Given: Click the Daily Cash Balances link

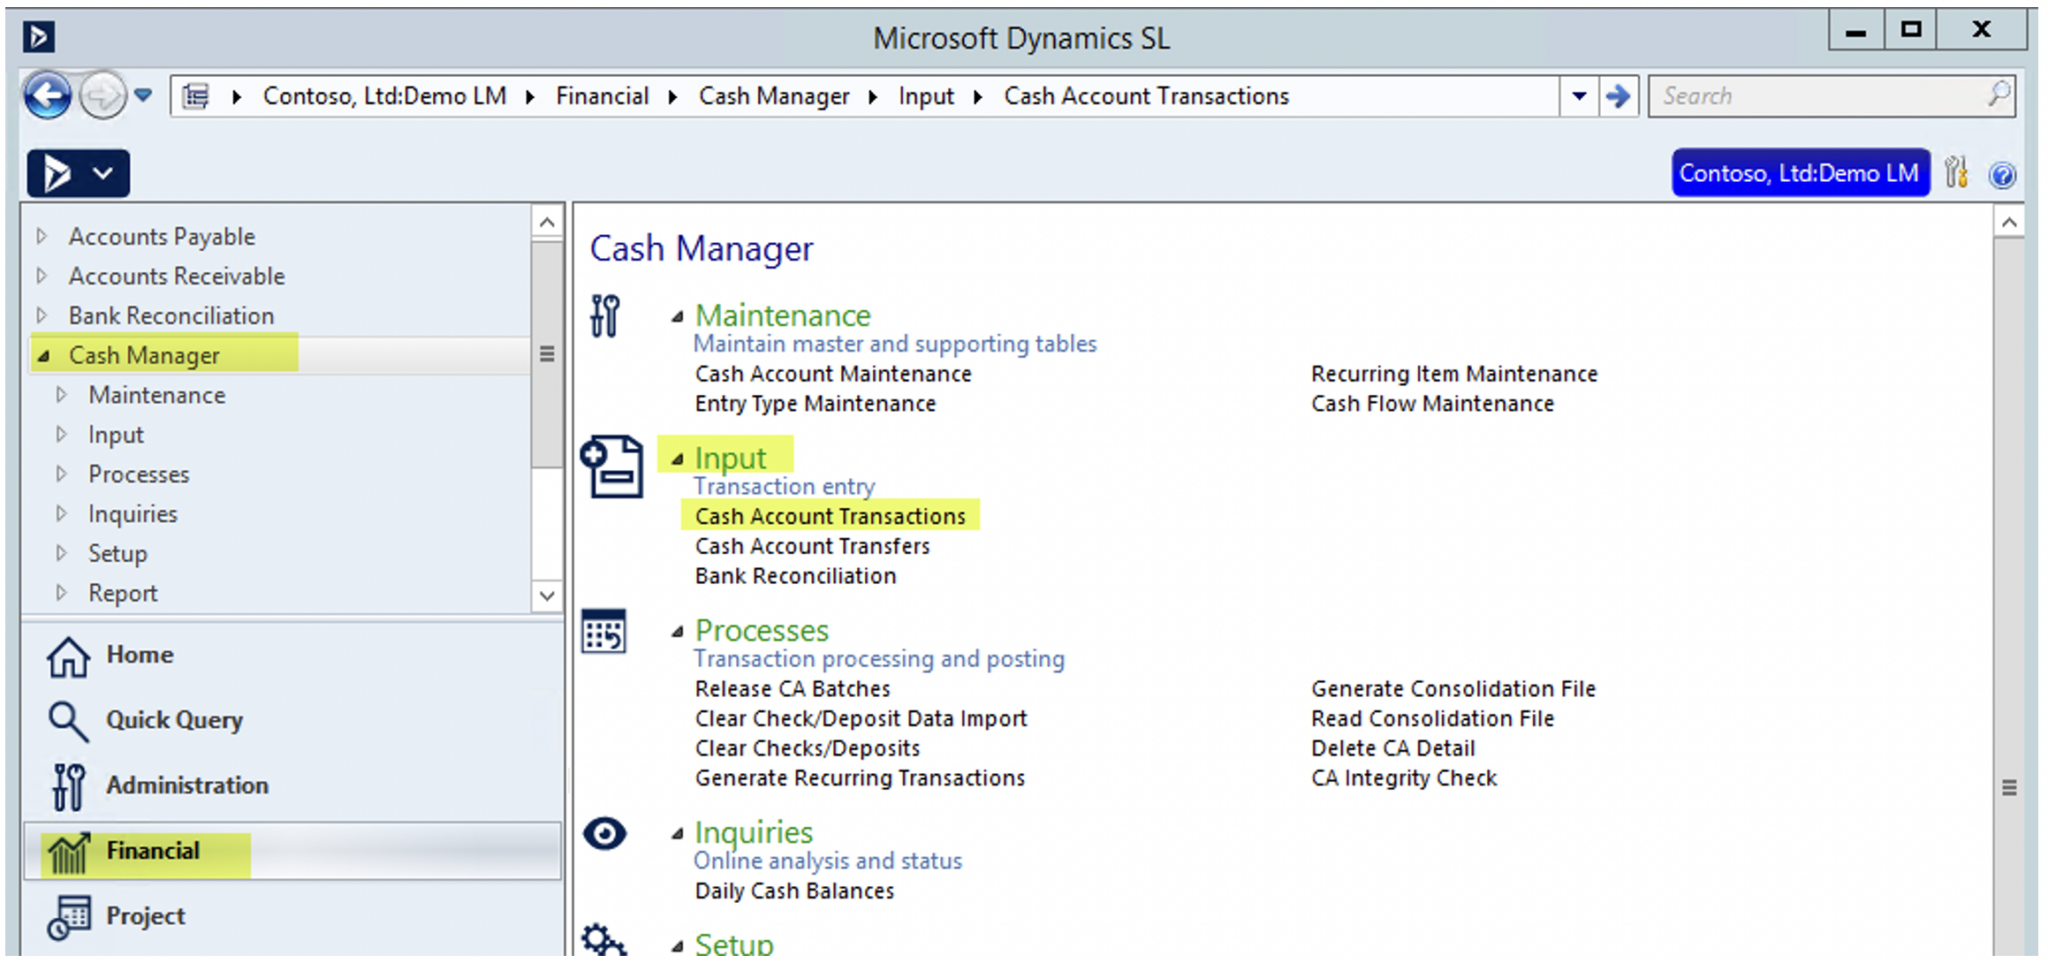Looking at the screenshot, I should pos(794,891).
